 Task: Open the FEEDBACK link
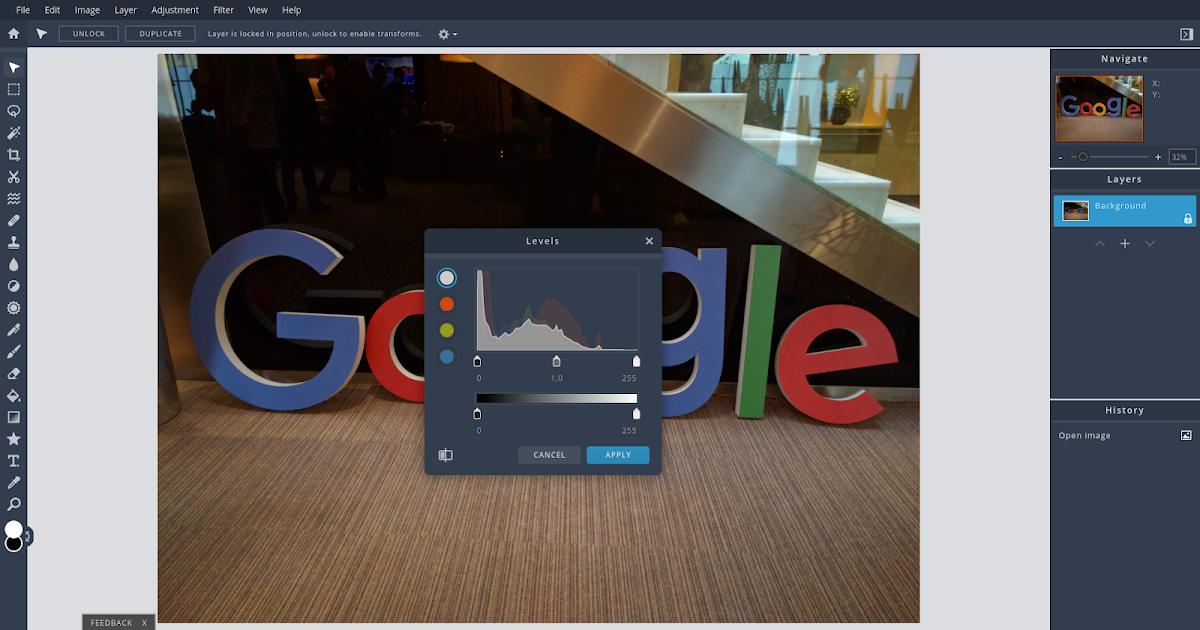tap(111, 623)
